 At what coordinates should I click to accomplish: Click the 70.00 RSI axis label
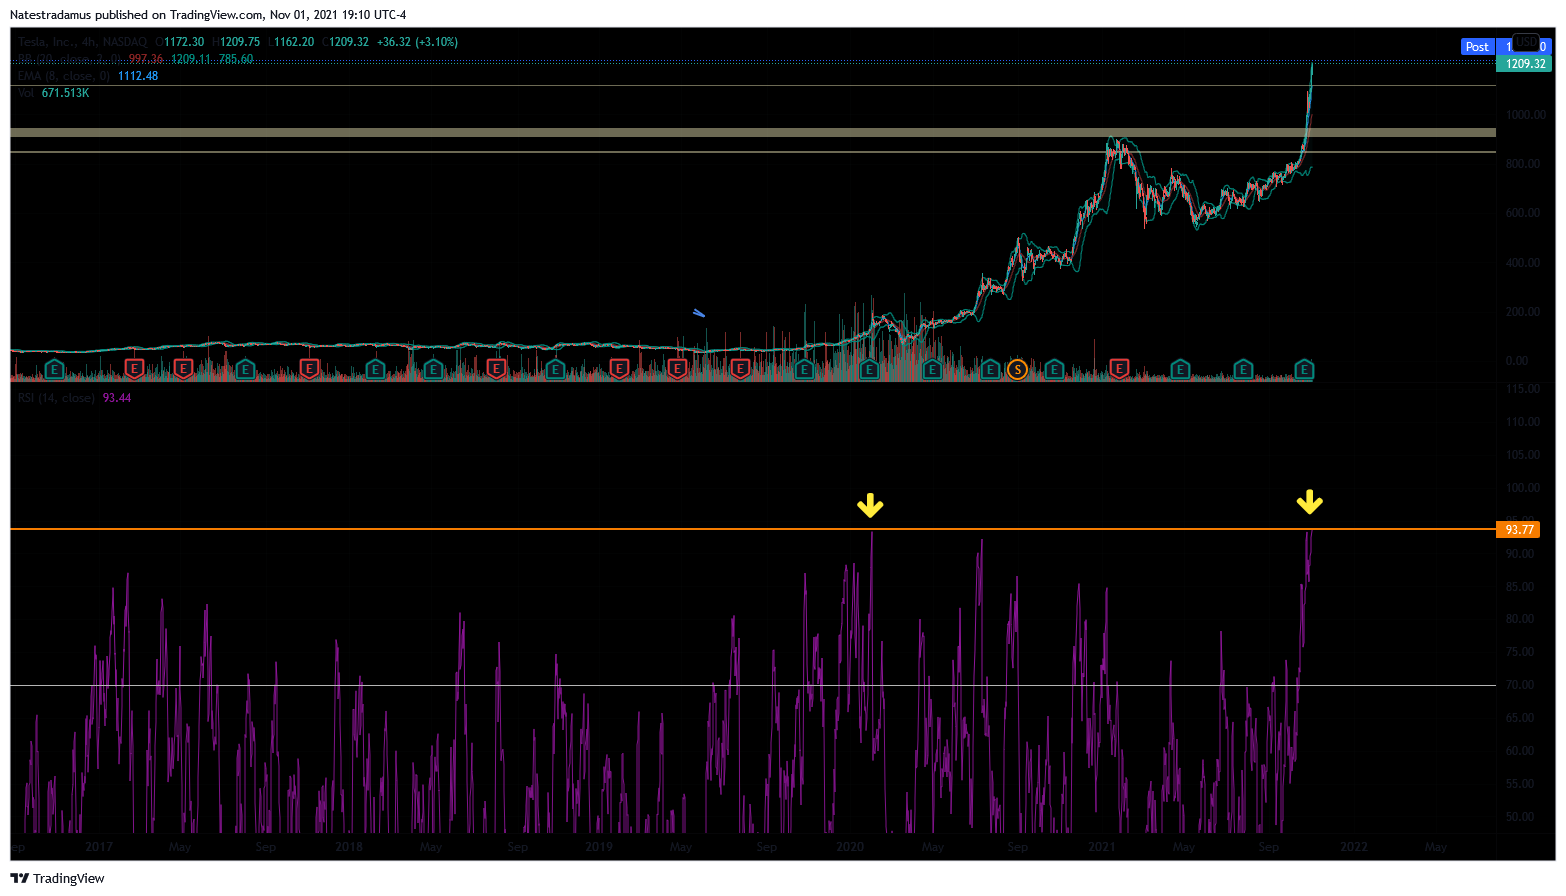[1520, 685]
